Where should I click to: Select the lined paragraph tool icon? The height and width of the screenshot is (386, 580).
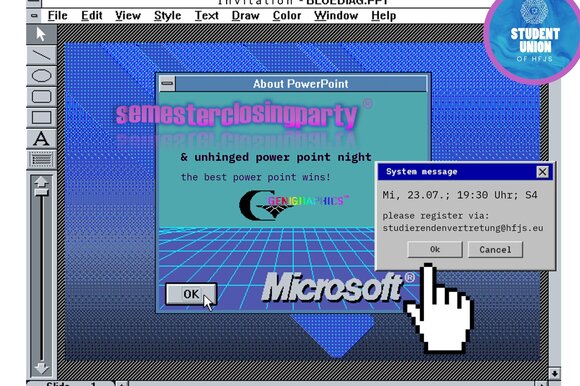pos(41,160)
